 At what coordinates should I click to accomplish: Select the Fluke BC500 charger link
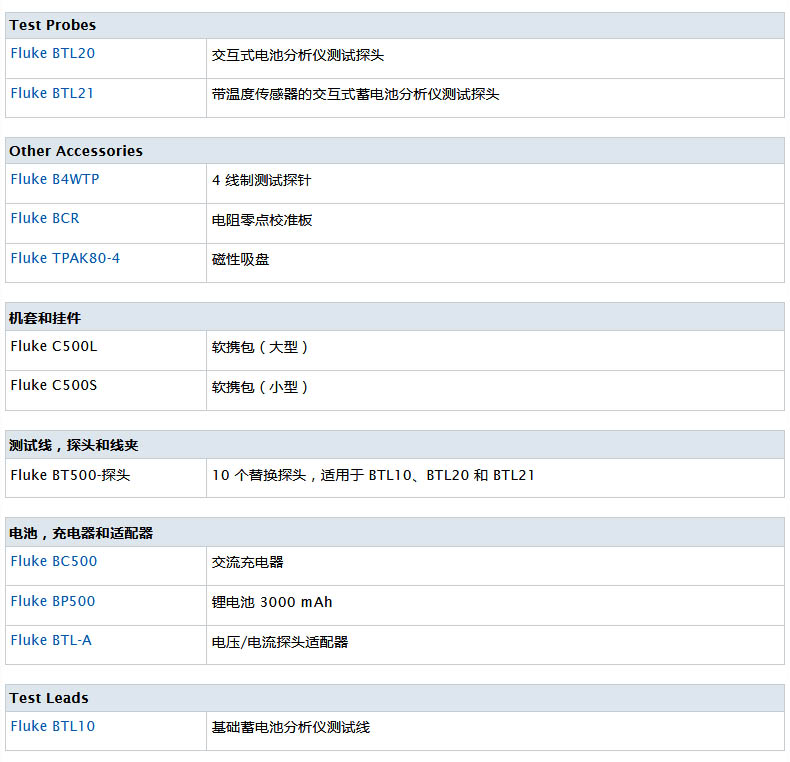54,561
